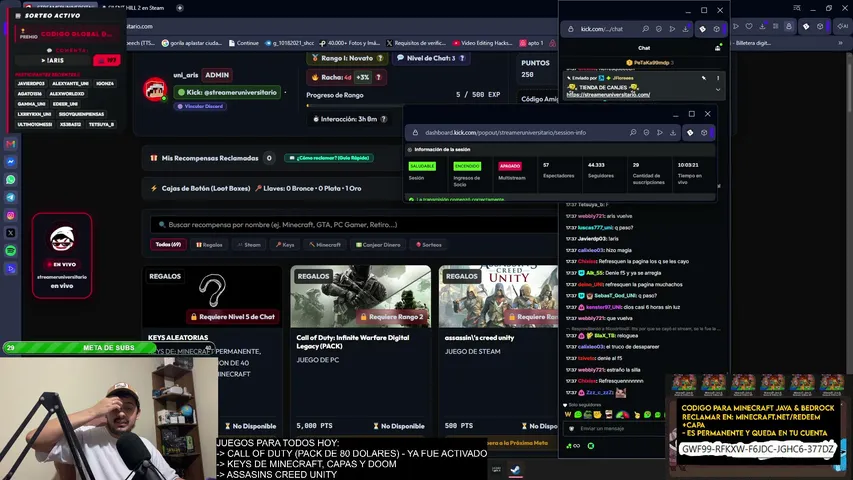Screen dimensions: 853x480
Task: Open Video Editing Hacks bookmark
Action: point(483,43)
